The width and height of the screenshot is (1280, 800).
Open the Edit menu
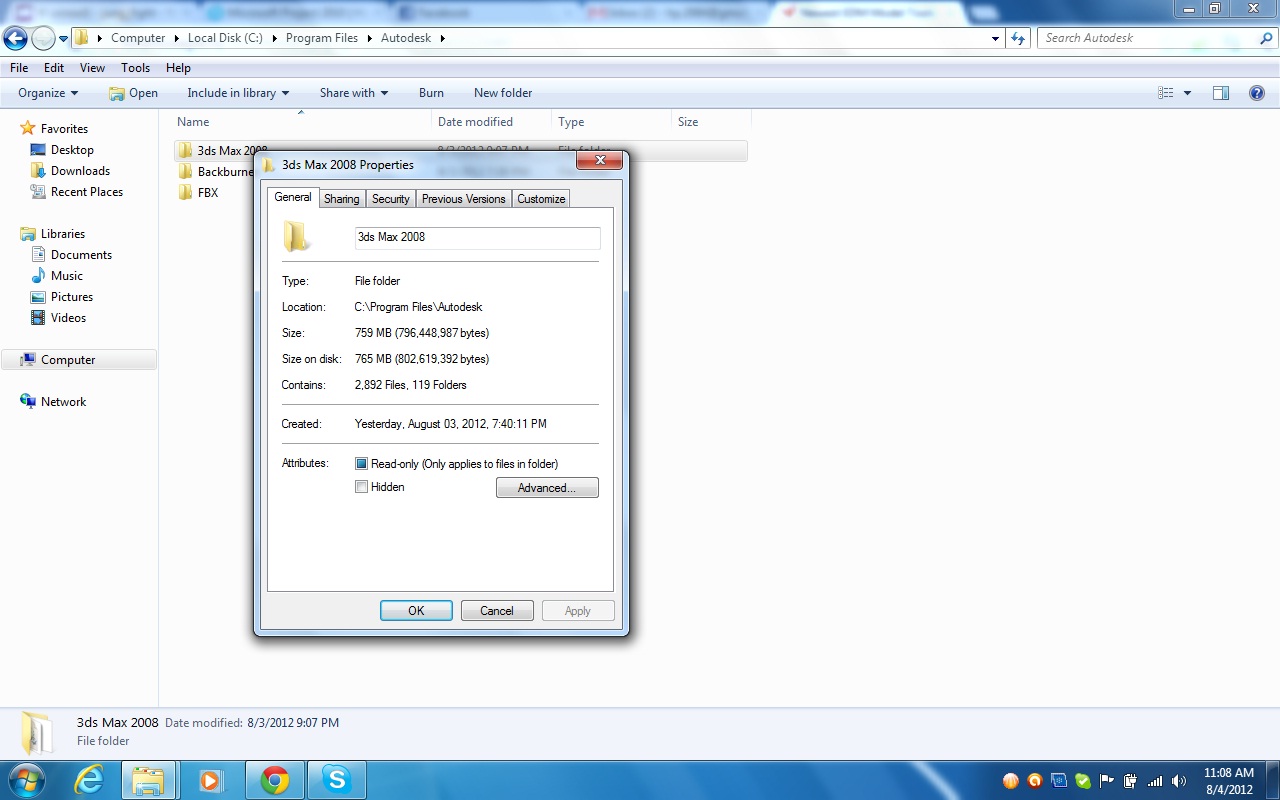pos(54,68)
